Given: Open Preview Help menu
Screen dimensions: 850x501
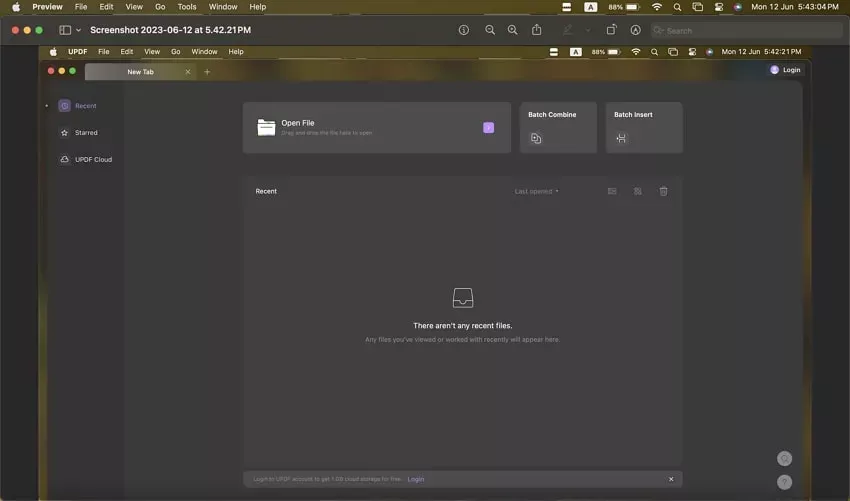Looking at the screenshot, I should point(257,7).
